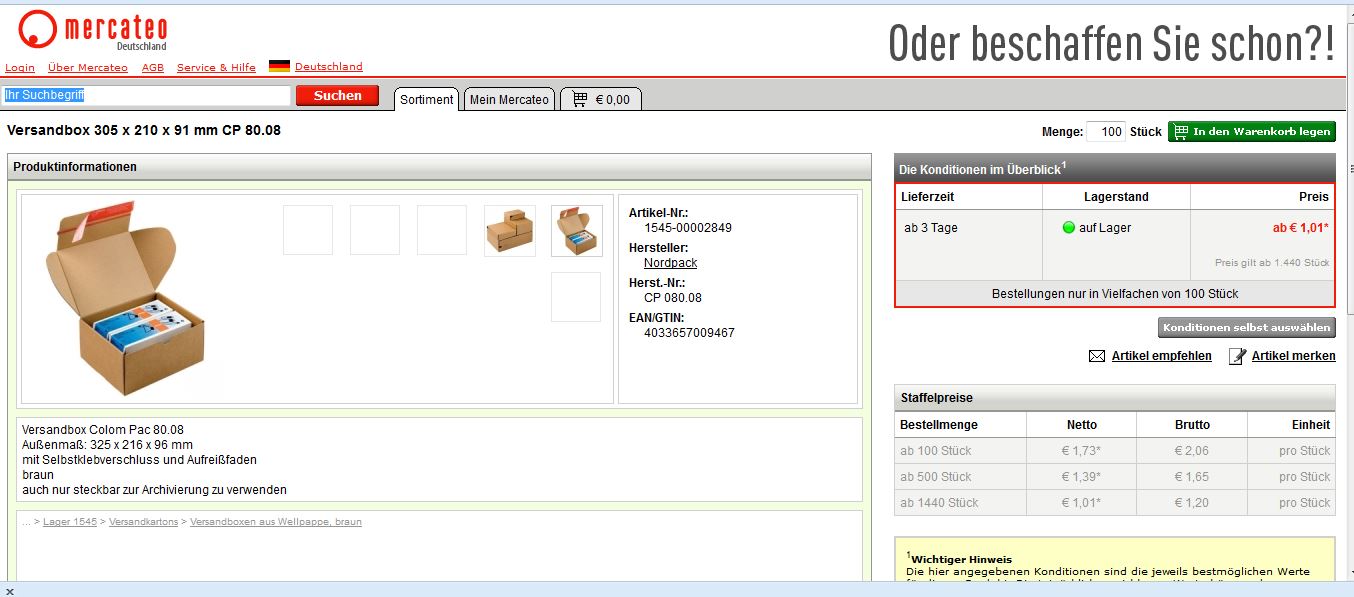Open the € 0,00 cart tab
1354x597 pixels.
point(600,99)
